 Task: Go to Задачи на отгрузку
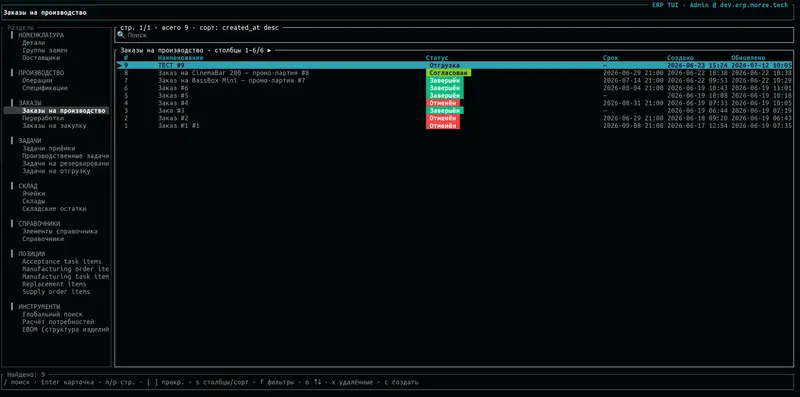pyautogui.click(x=56, y=171)
